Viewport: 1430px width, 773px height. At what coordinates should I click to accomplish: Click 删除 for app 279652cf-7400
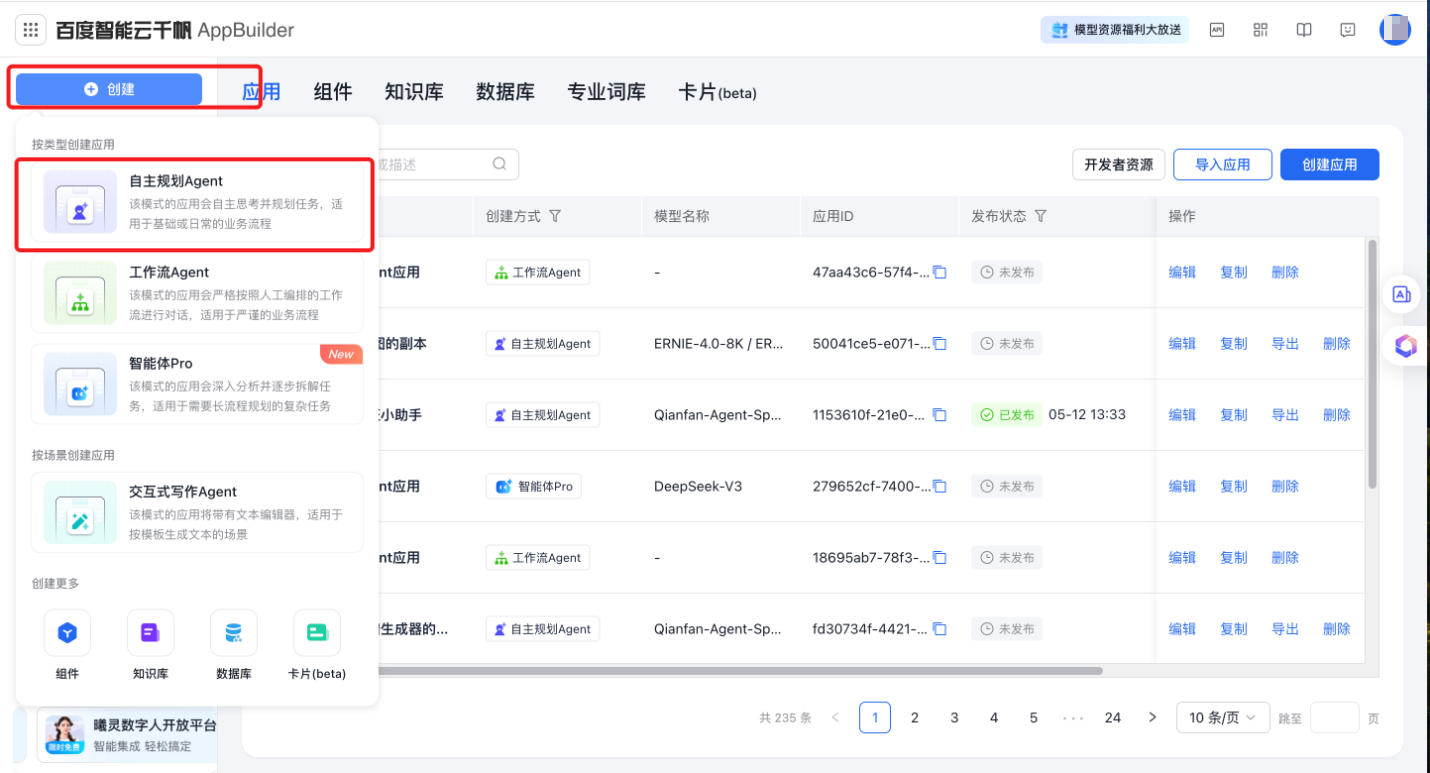pyautogui.click(x=1285, y=486)
